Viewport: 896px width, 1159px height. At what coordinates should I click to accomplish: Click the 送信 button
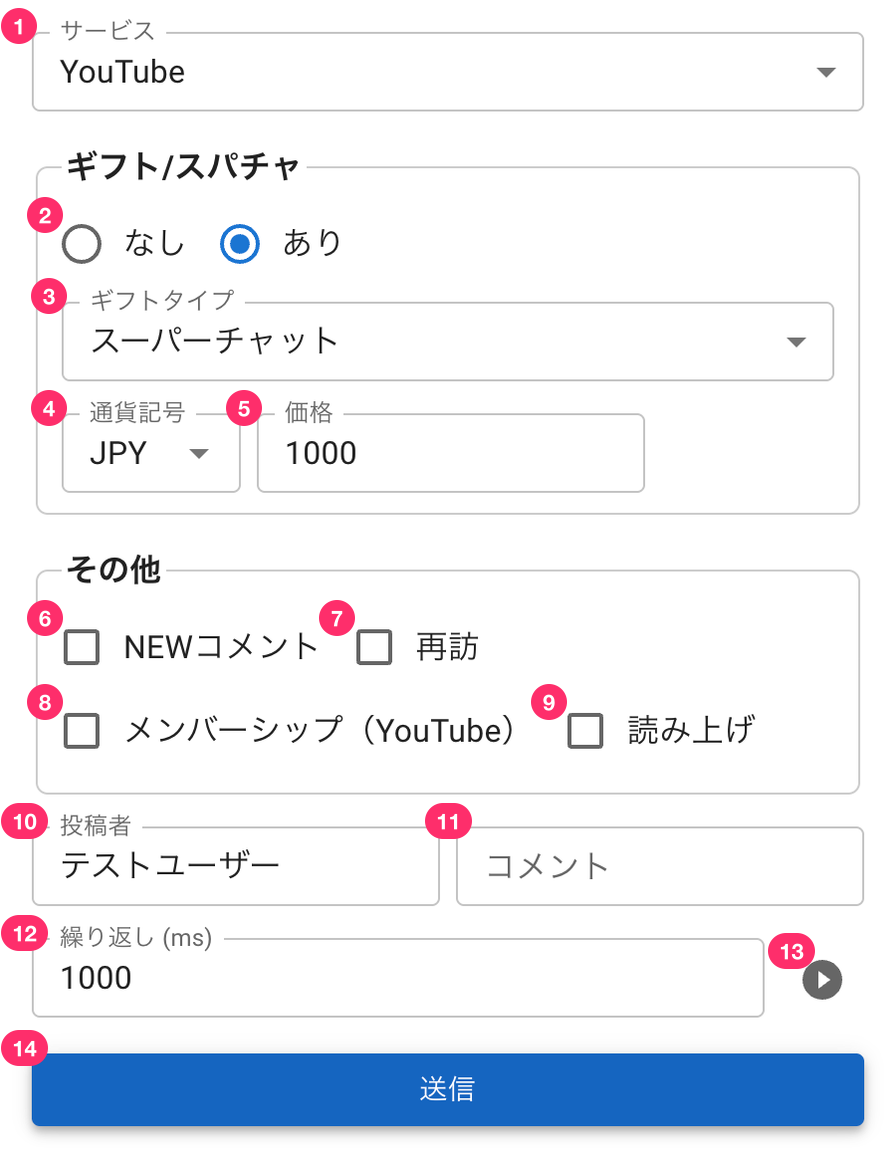coord(448,1090)
